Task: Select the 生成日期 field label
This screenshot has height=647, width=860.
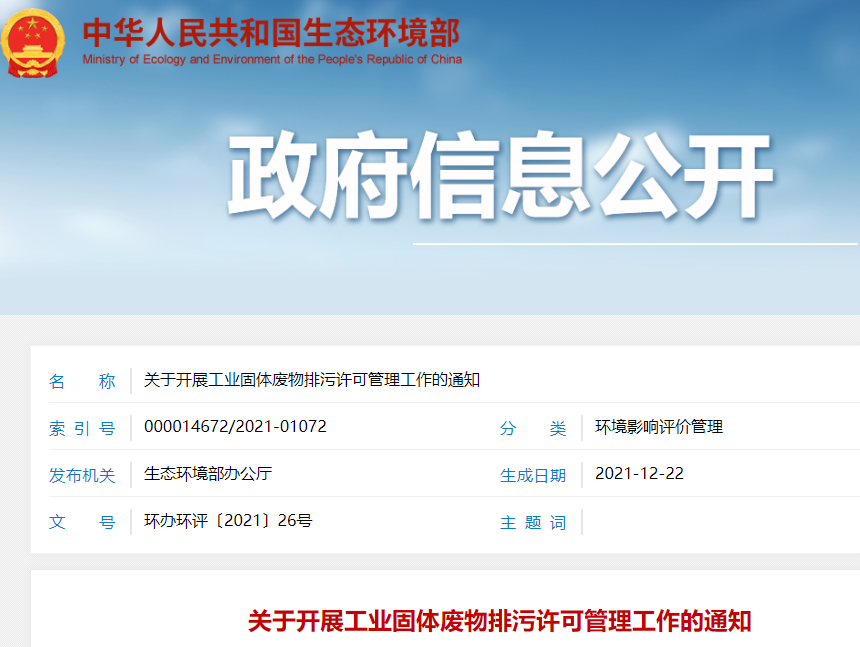Action: [x=533, y=475]
